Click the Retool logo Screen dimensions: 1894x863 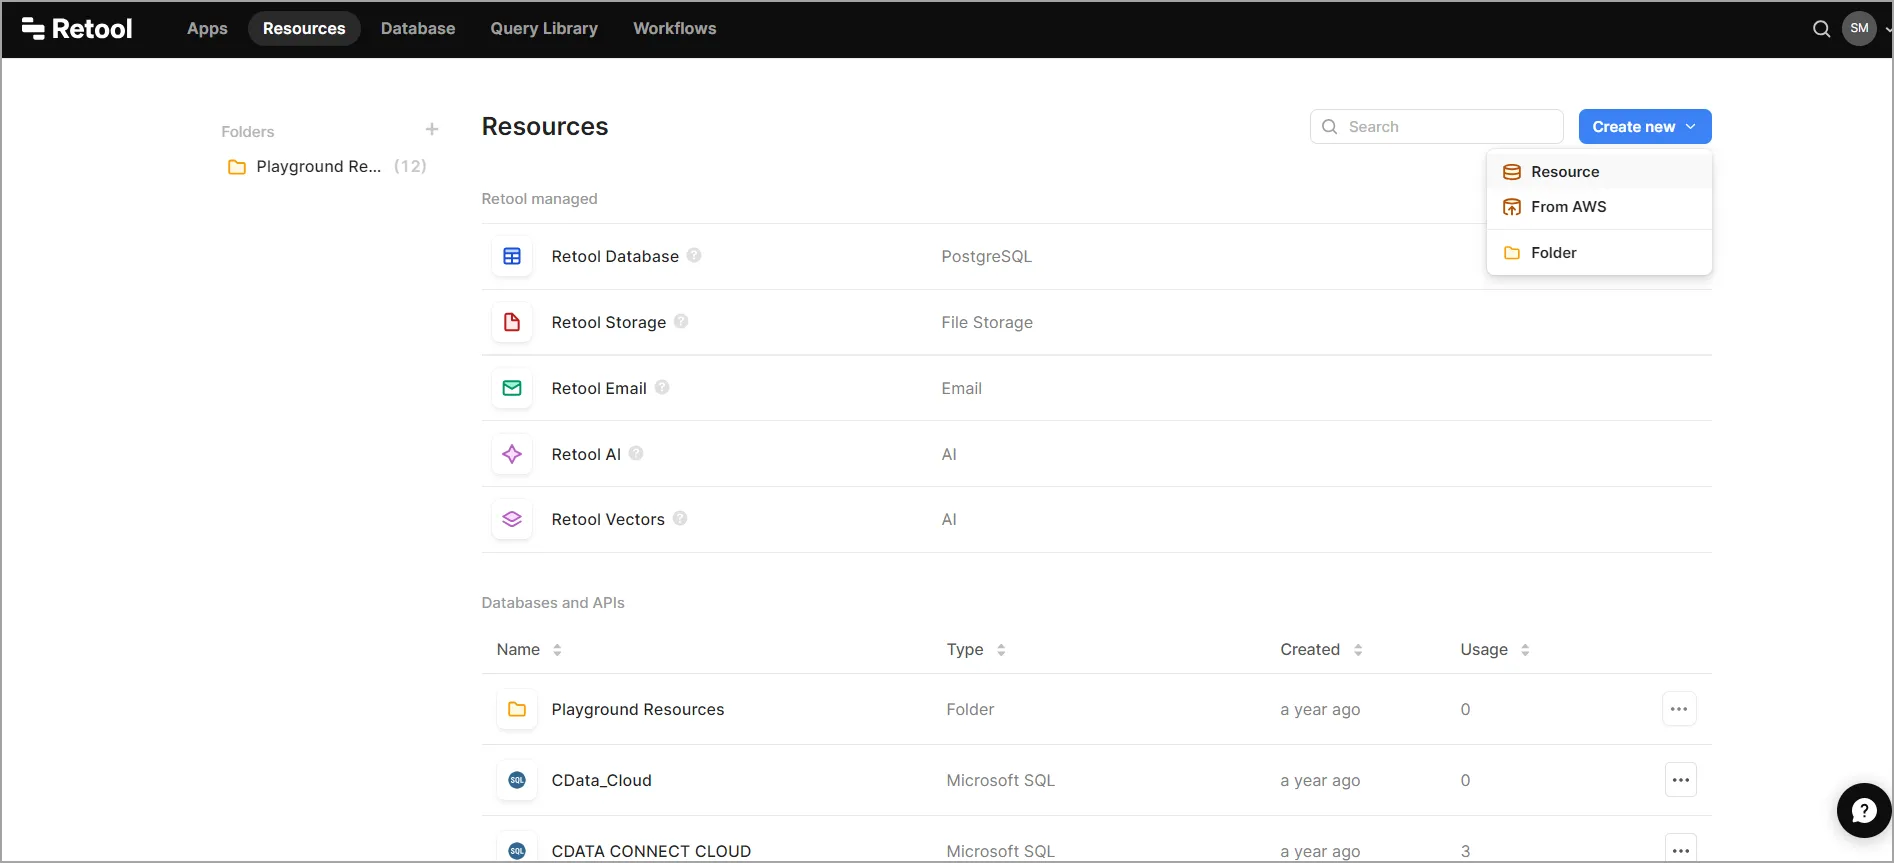click(x=77, y=29)
